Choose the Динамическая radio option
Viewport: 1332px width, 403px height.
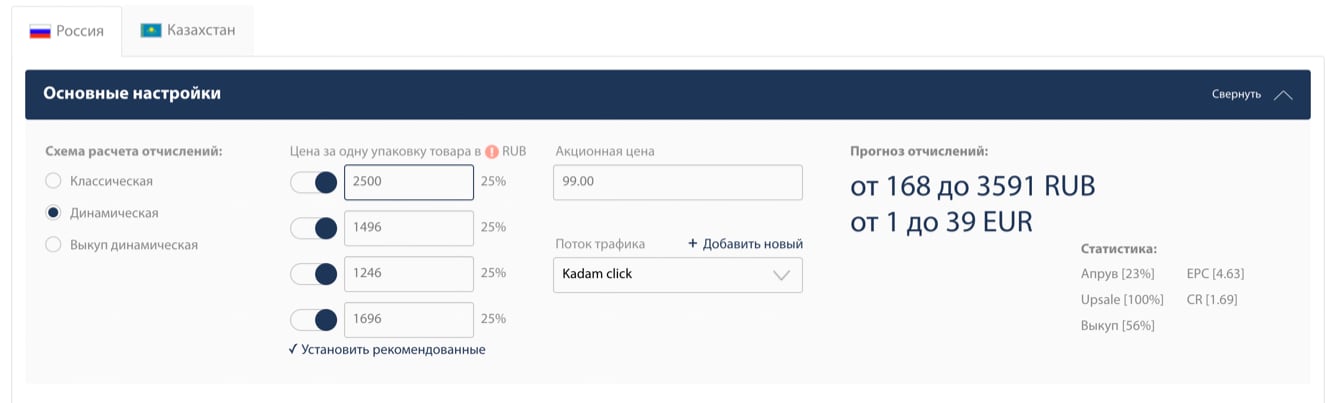(x=54, y=213)
